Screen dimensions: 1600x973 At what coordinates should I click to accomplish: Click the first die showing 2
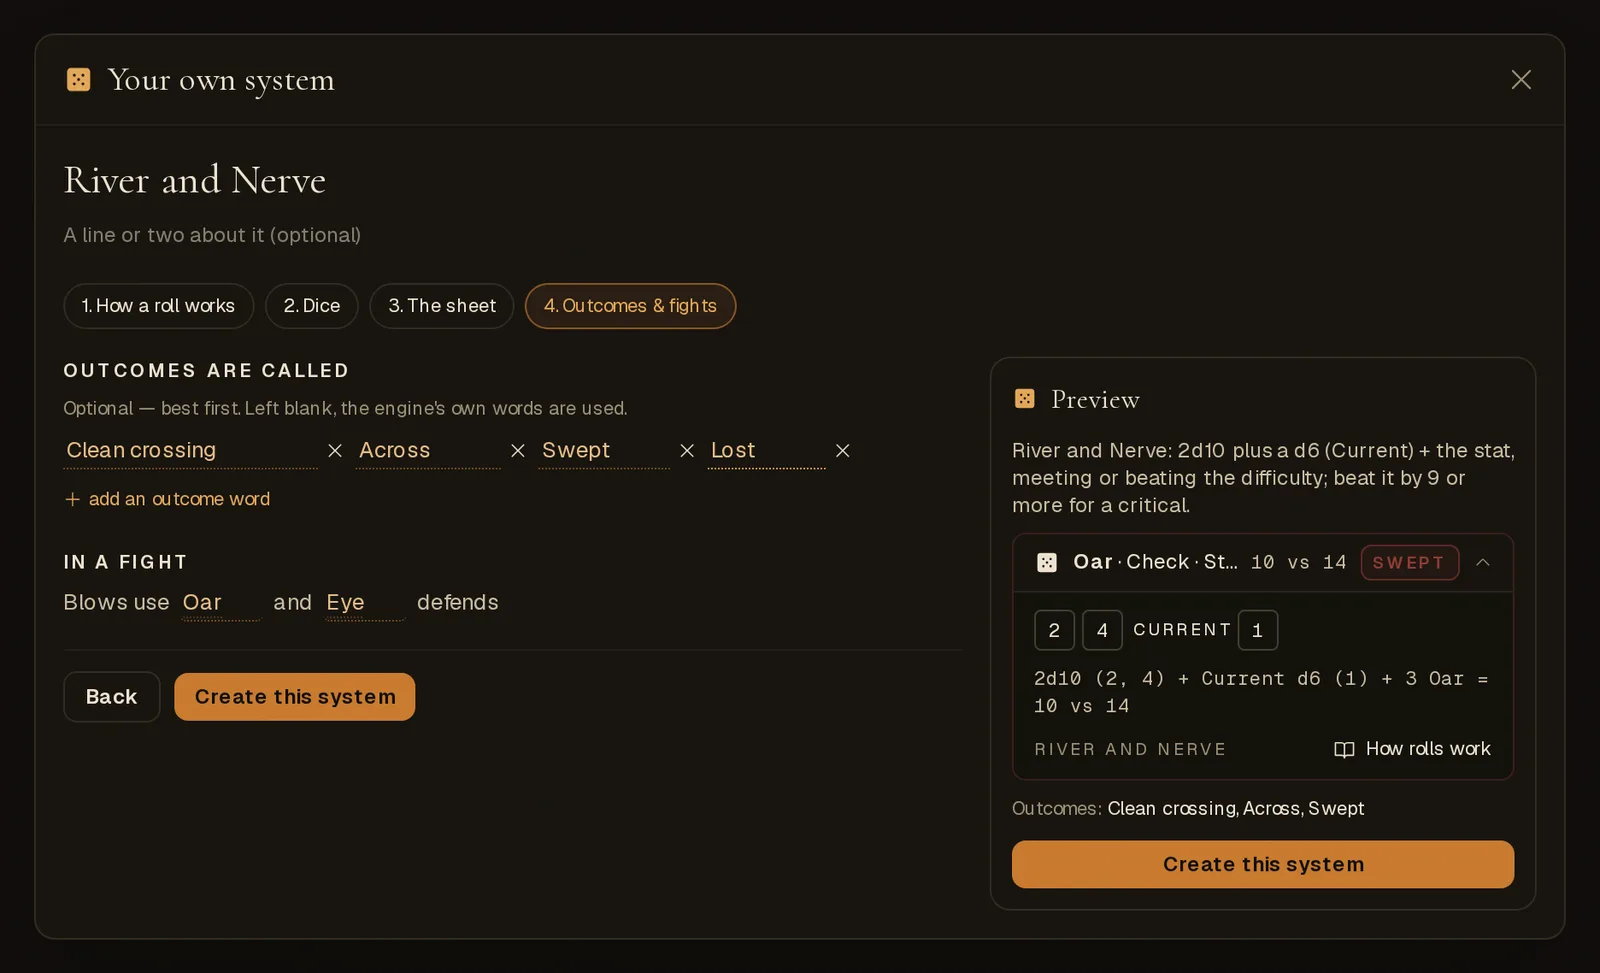[1054, 630]
